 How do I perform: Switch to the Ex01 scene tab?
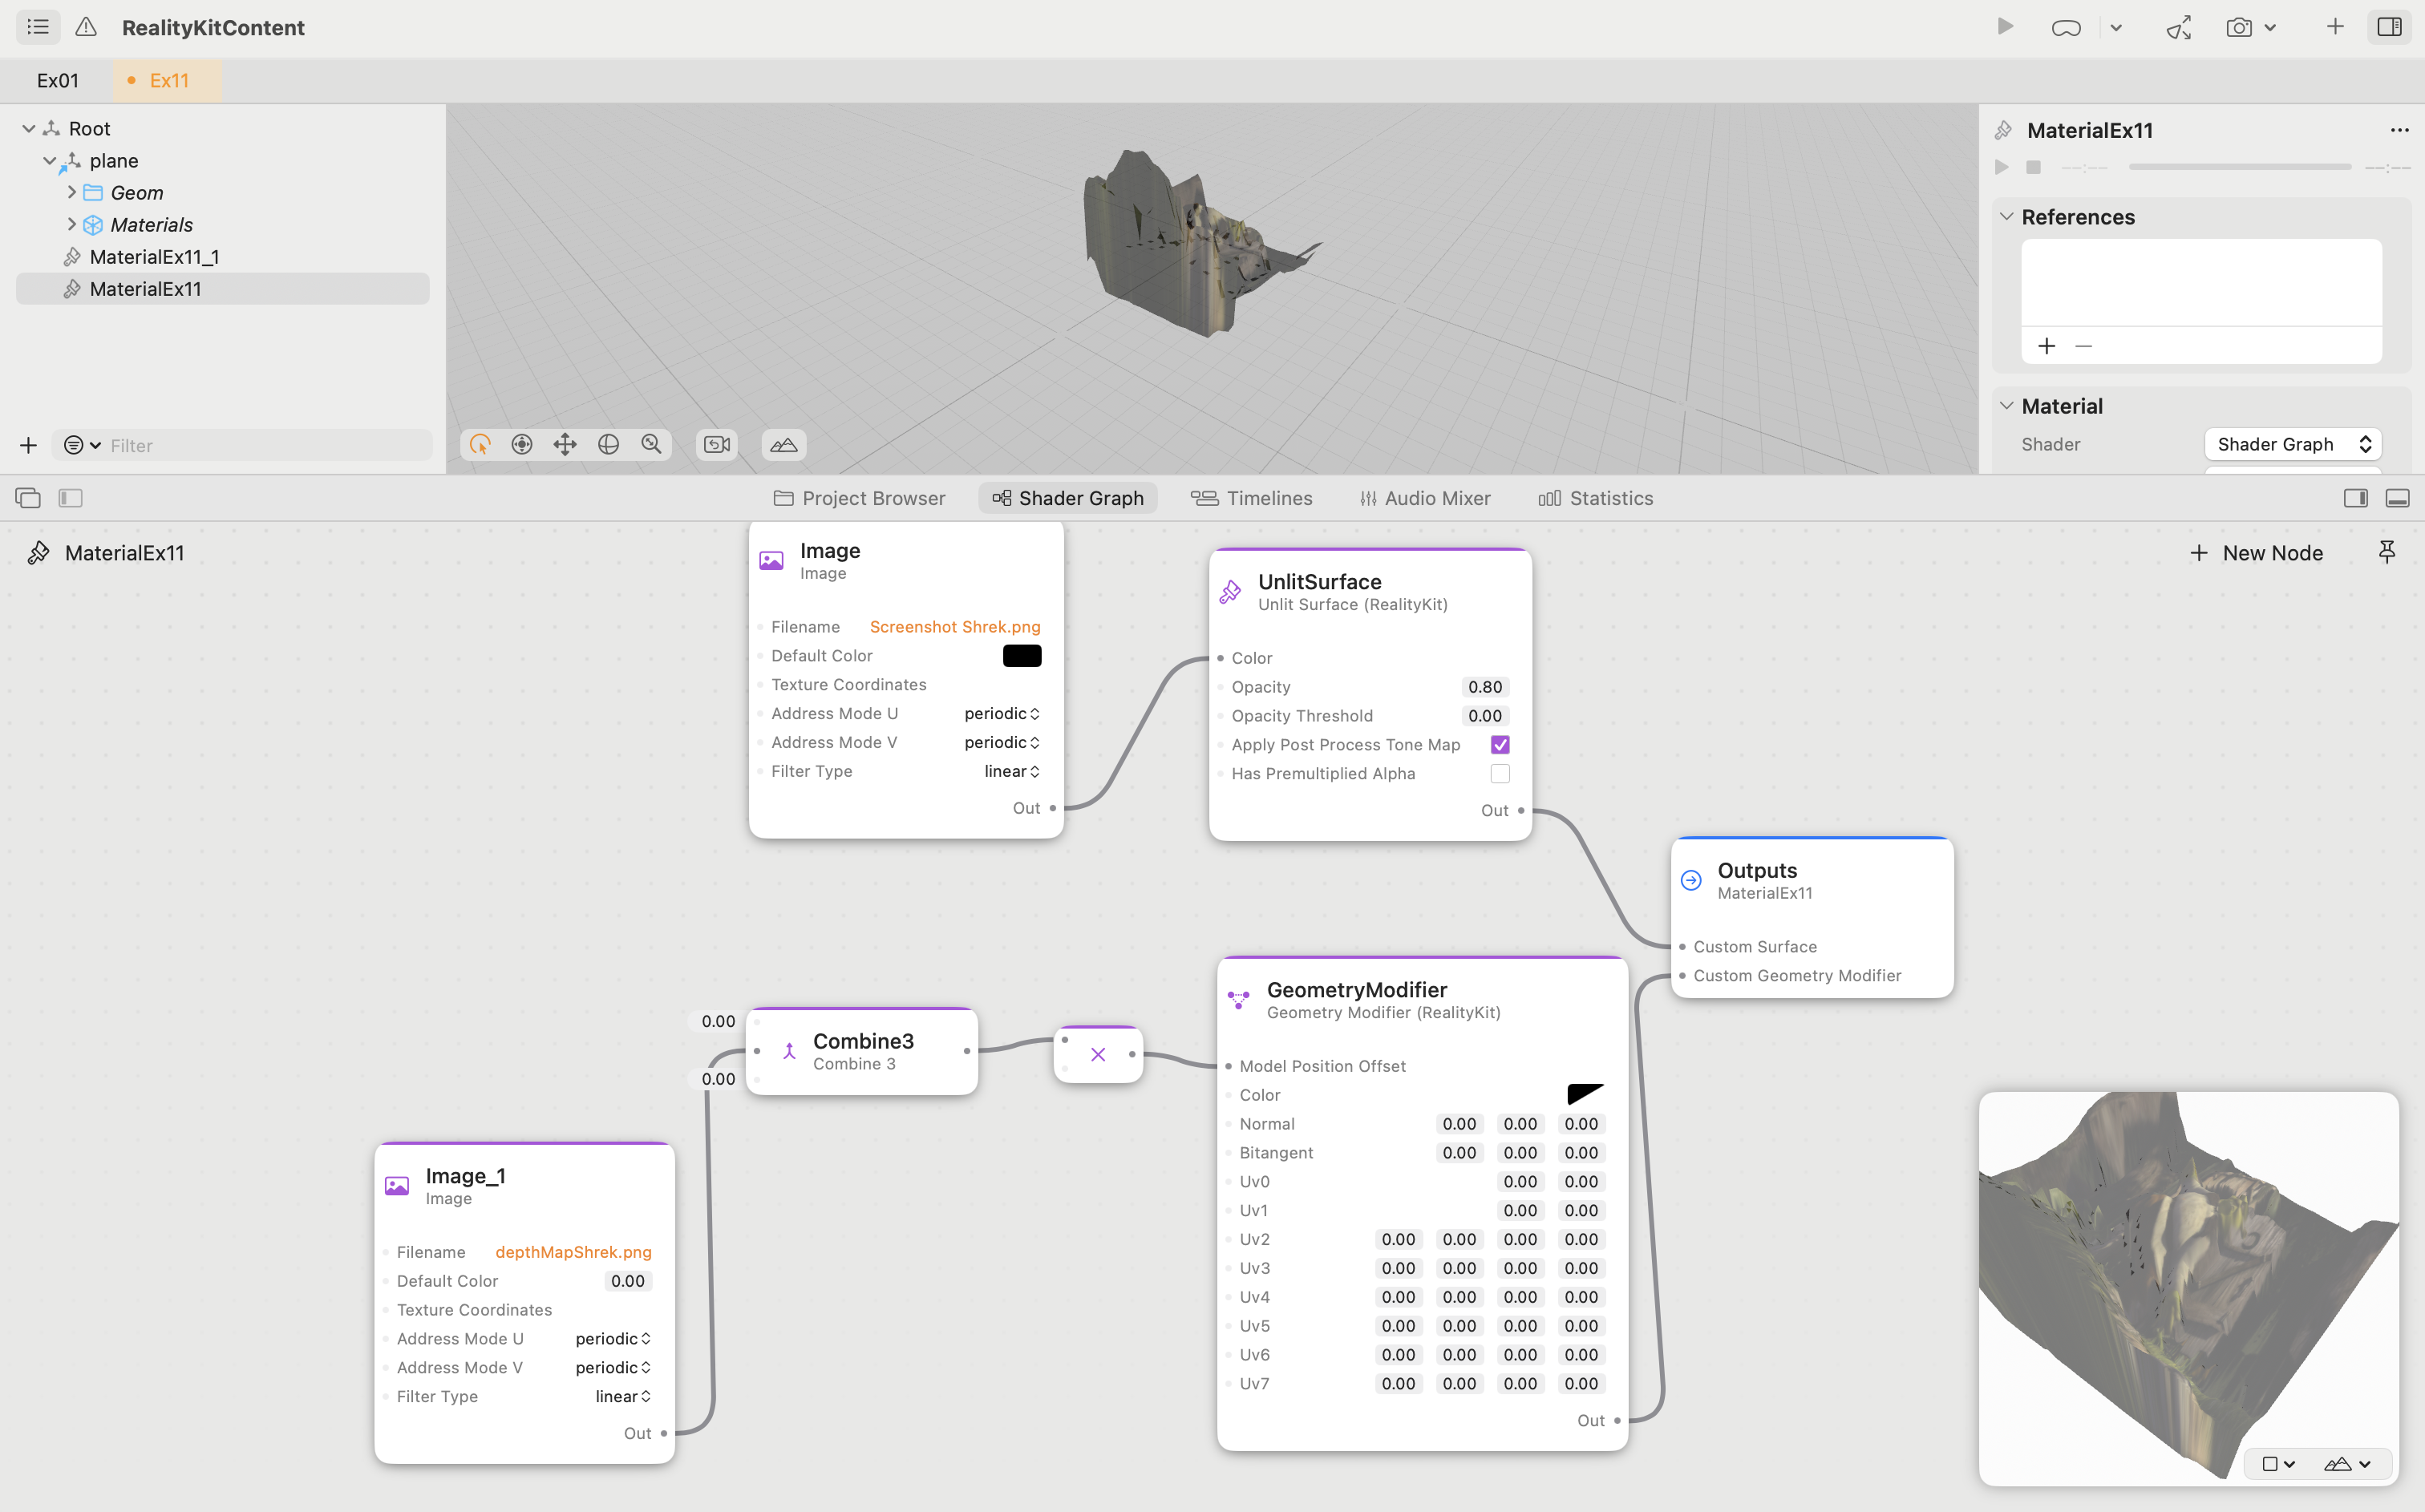(57, 80)
